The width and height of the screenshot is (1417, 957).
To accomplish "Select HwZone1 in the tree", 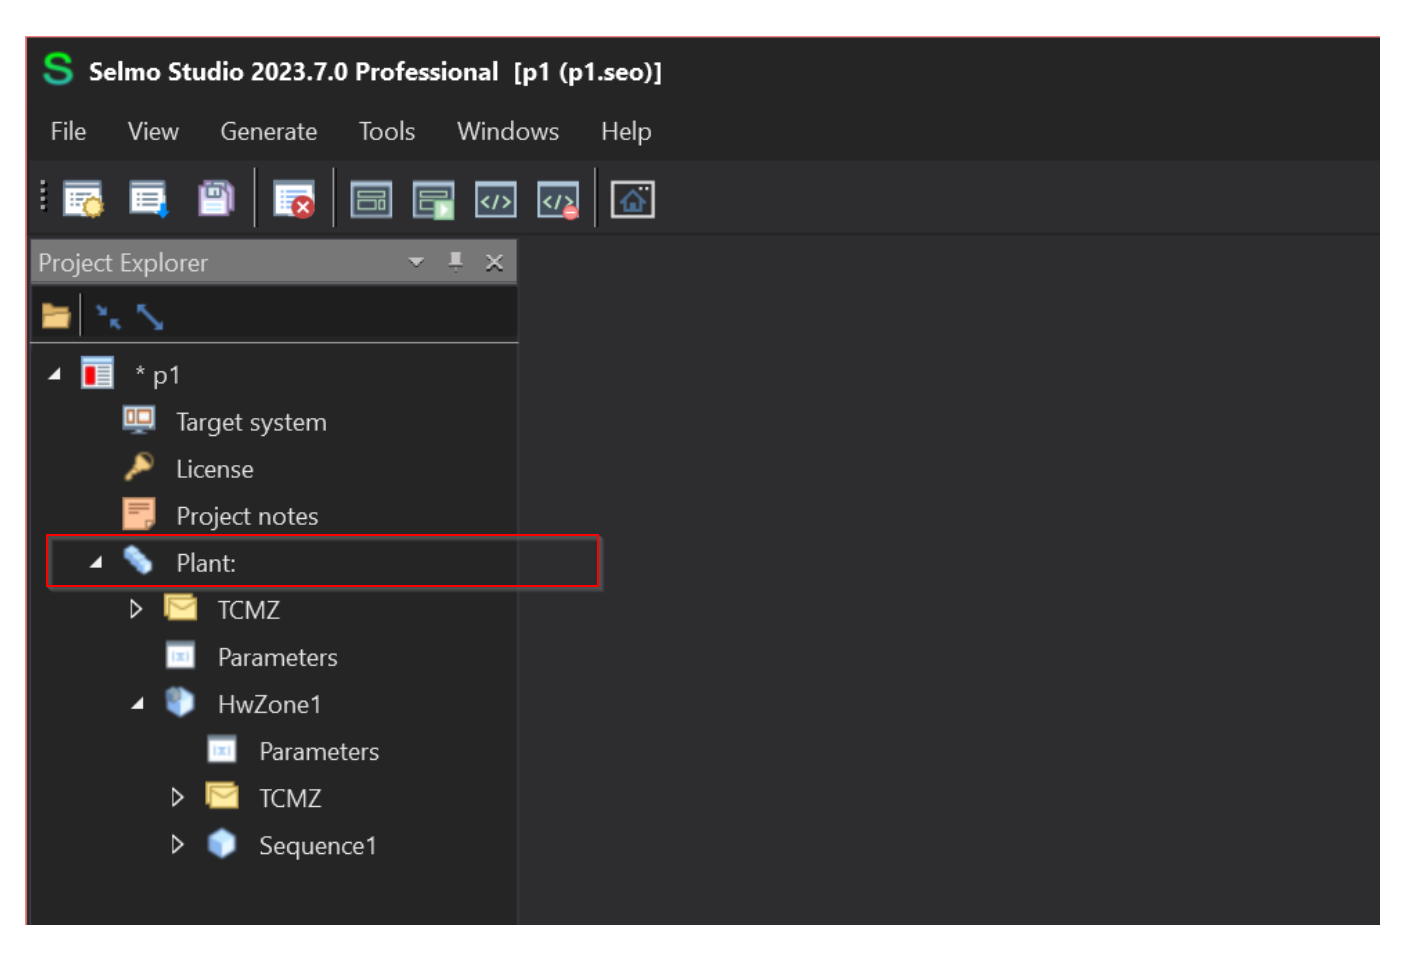I will (x=270, y=704).
